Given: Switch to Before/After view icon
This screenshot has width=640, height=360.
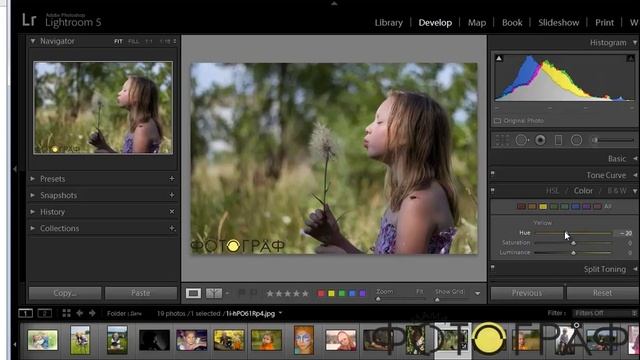Looking at the screenshot, I should pyautogui.click(x=213, y=293).
